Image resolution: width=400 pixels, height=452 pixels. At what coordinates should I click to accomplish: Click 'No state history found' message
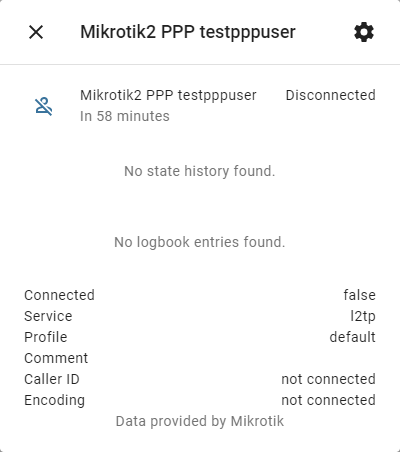click(200, 171)
